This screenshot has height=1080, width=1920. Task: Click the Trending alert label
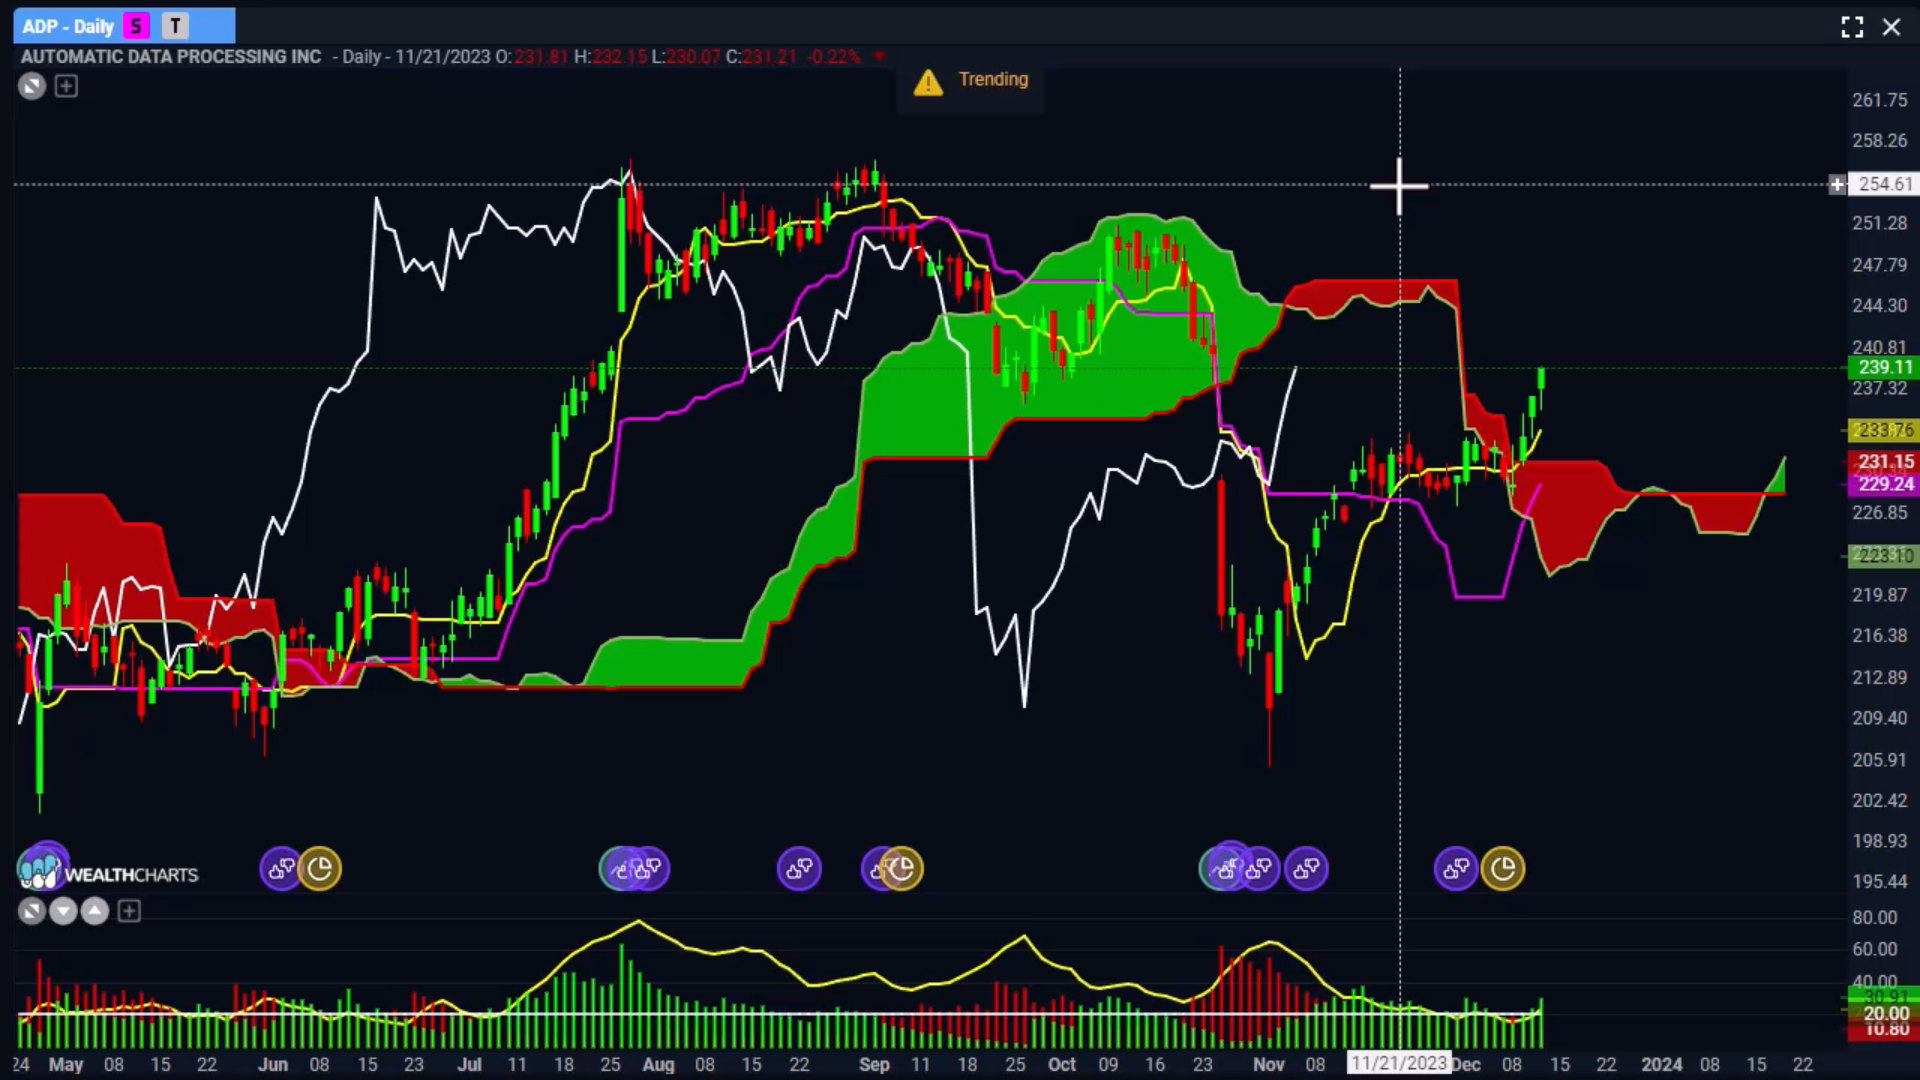click(993, 79)
